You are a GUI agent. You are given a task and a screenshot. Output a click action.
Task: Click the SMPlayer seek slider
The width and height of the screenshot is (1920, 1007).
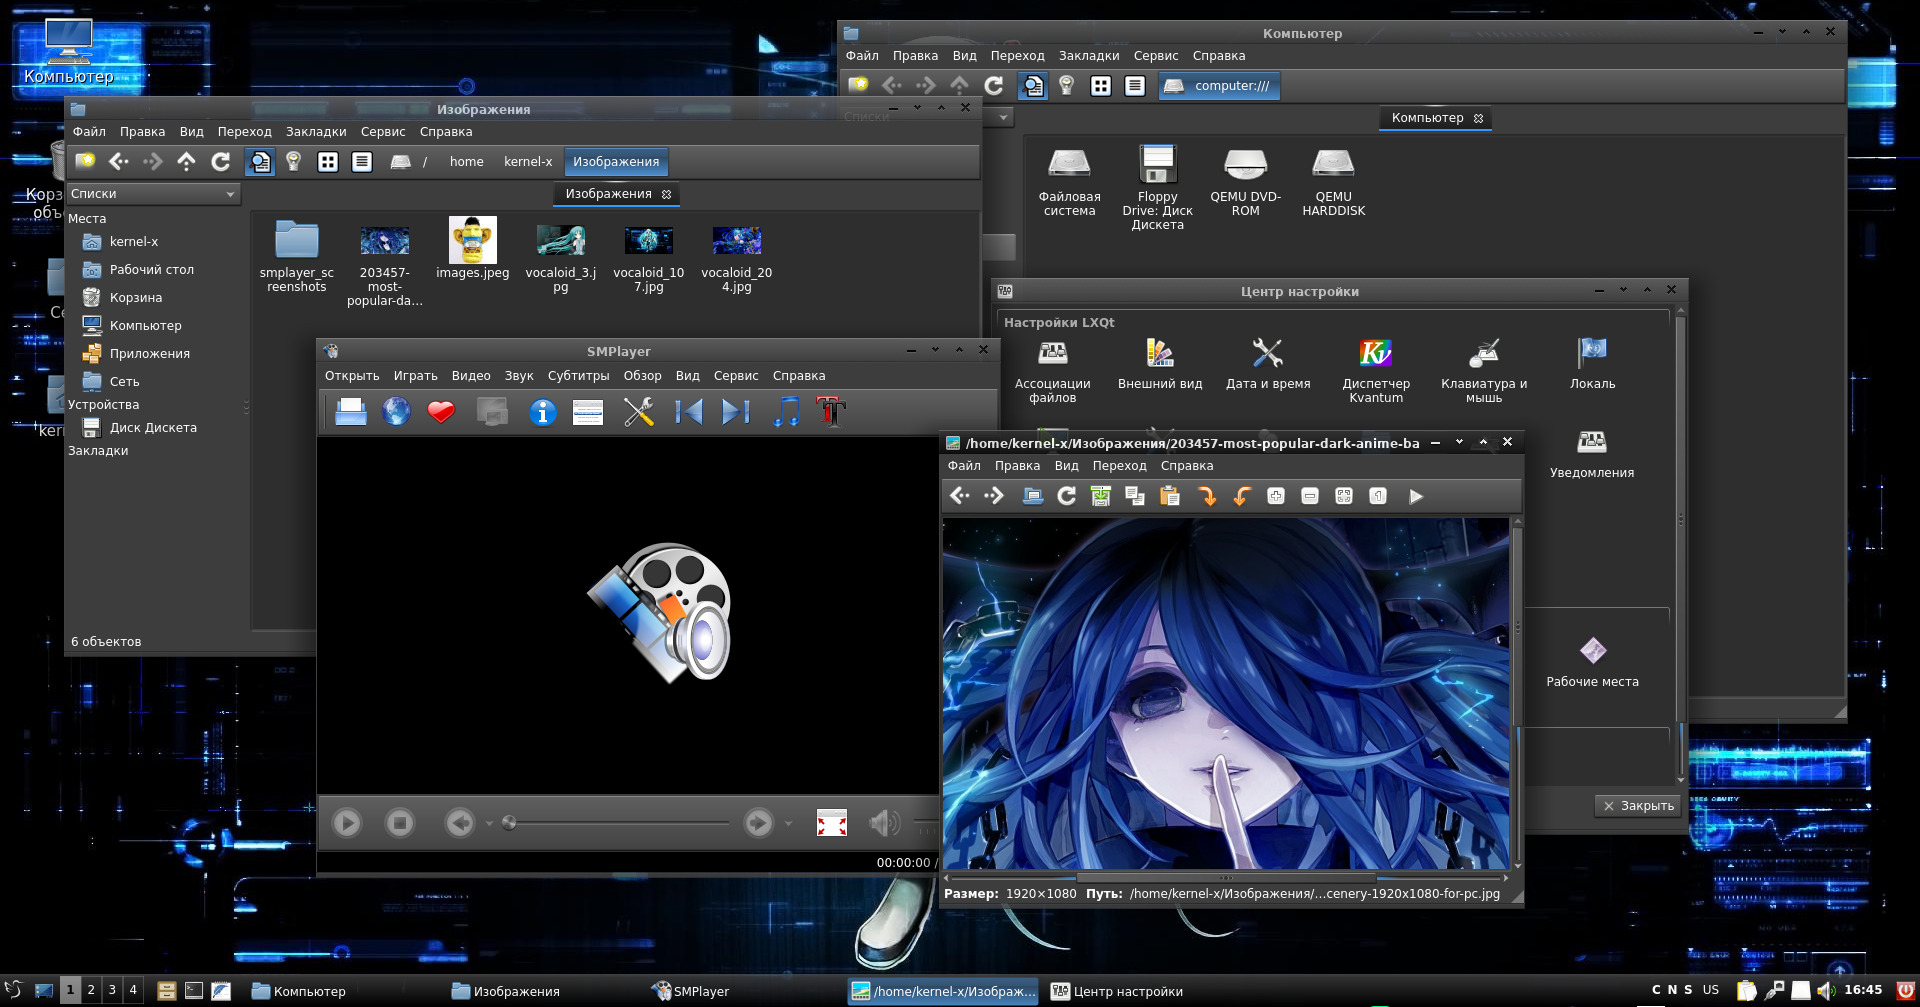click(x=618, y=823)
